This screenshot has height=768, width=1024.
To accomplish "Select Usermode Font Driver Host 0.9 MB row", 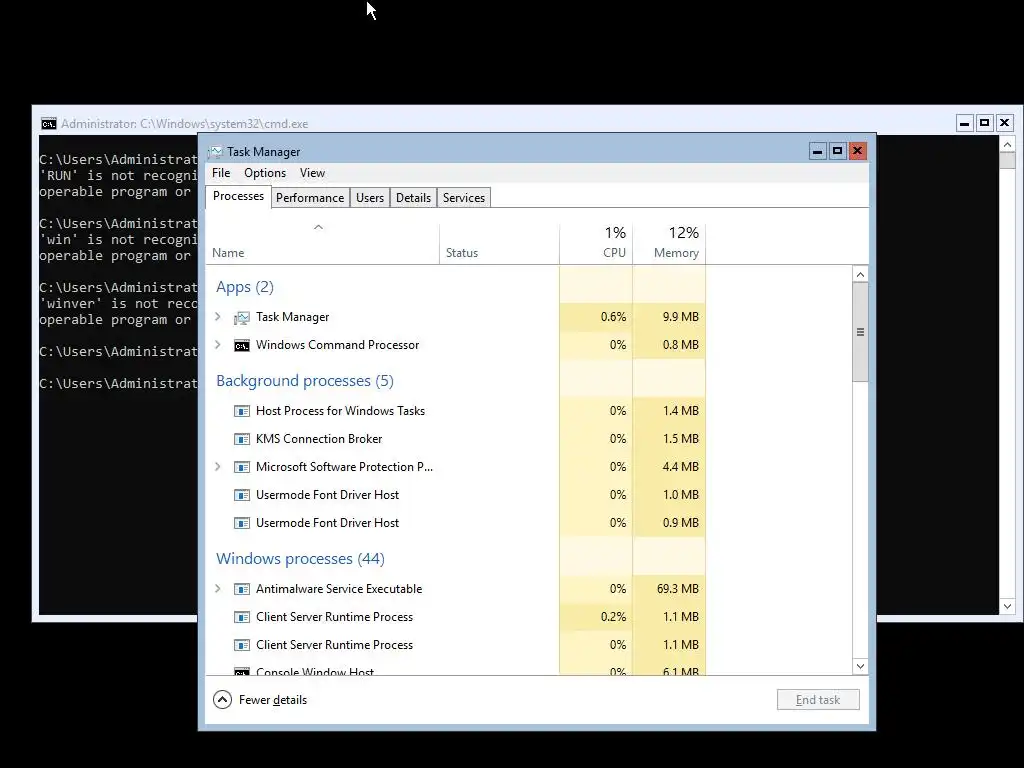I will (456, 523).
